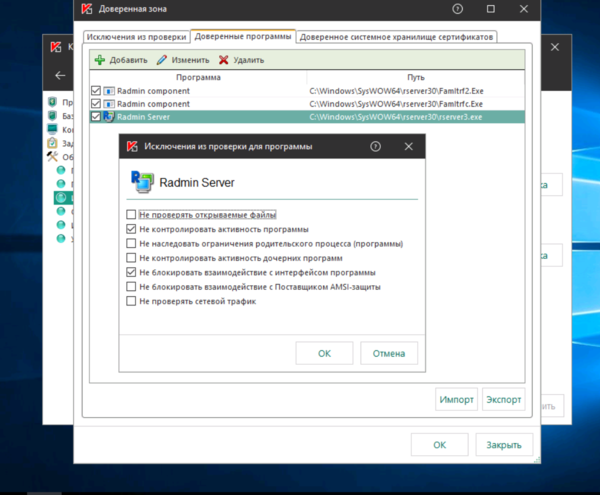Click icon of Famltrf2.Exe Radmin component row
600x495 pixels.
[109, 91]
